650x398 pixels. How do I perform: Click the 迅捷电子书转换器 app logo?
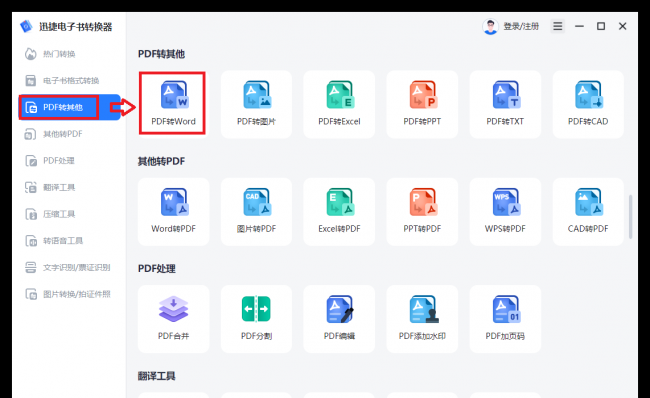[x=26, y=27]
